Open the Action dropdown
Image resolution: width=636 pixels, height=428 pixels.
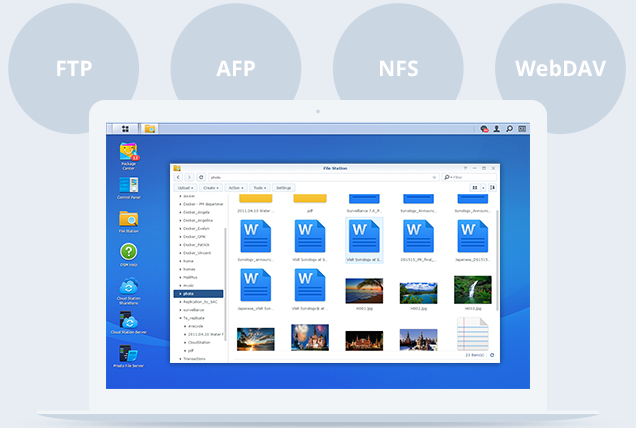[x=236, y=188]
